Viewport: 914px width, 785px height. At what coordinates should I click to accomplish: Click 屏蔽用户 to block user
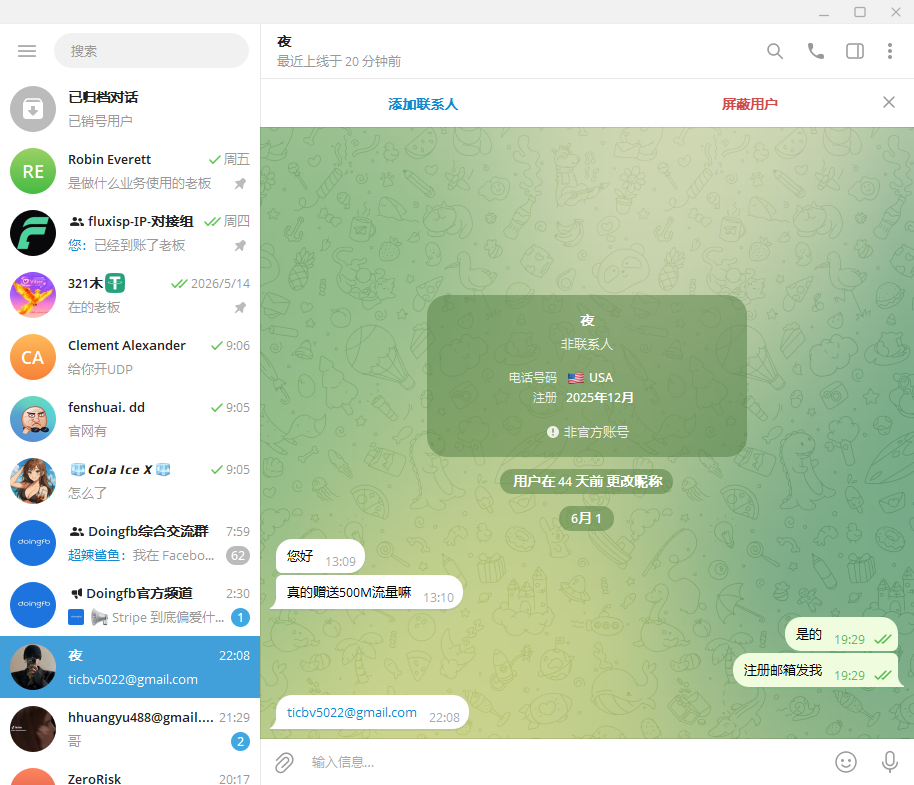749,104
